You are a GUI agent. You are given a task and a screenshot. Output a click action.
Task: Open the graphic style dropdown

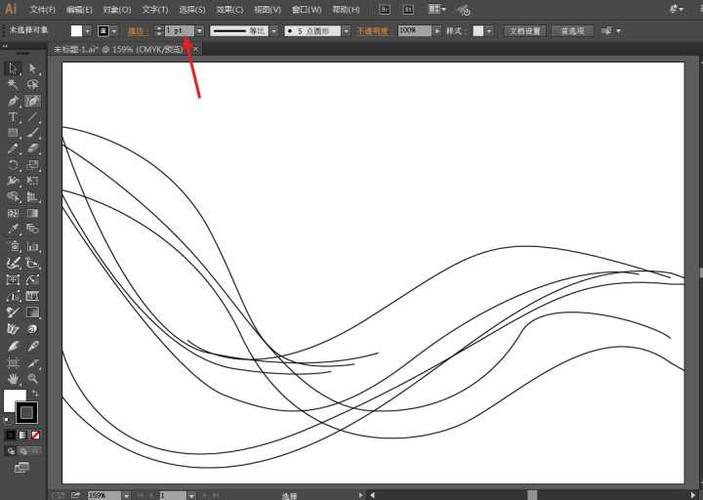coord(489,31)
